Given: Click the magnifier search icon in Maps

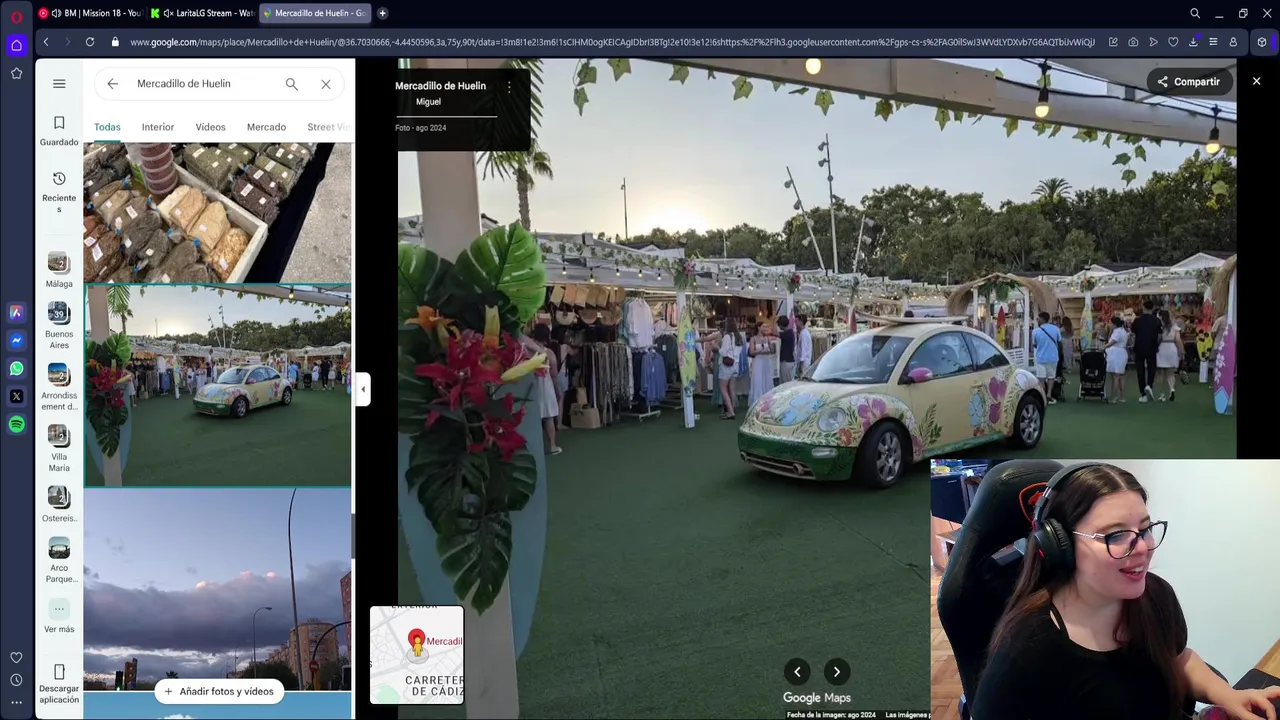Looking at the screenshot, I should (291, 84).
